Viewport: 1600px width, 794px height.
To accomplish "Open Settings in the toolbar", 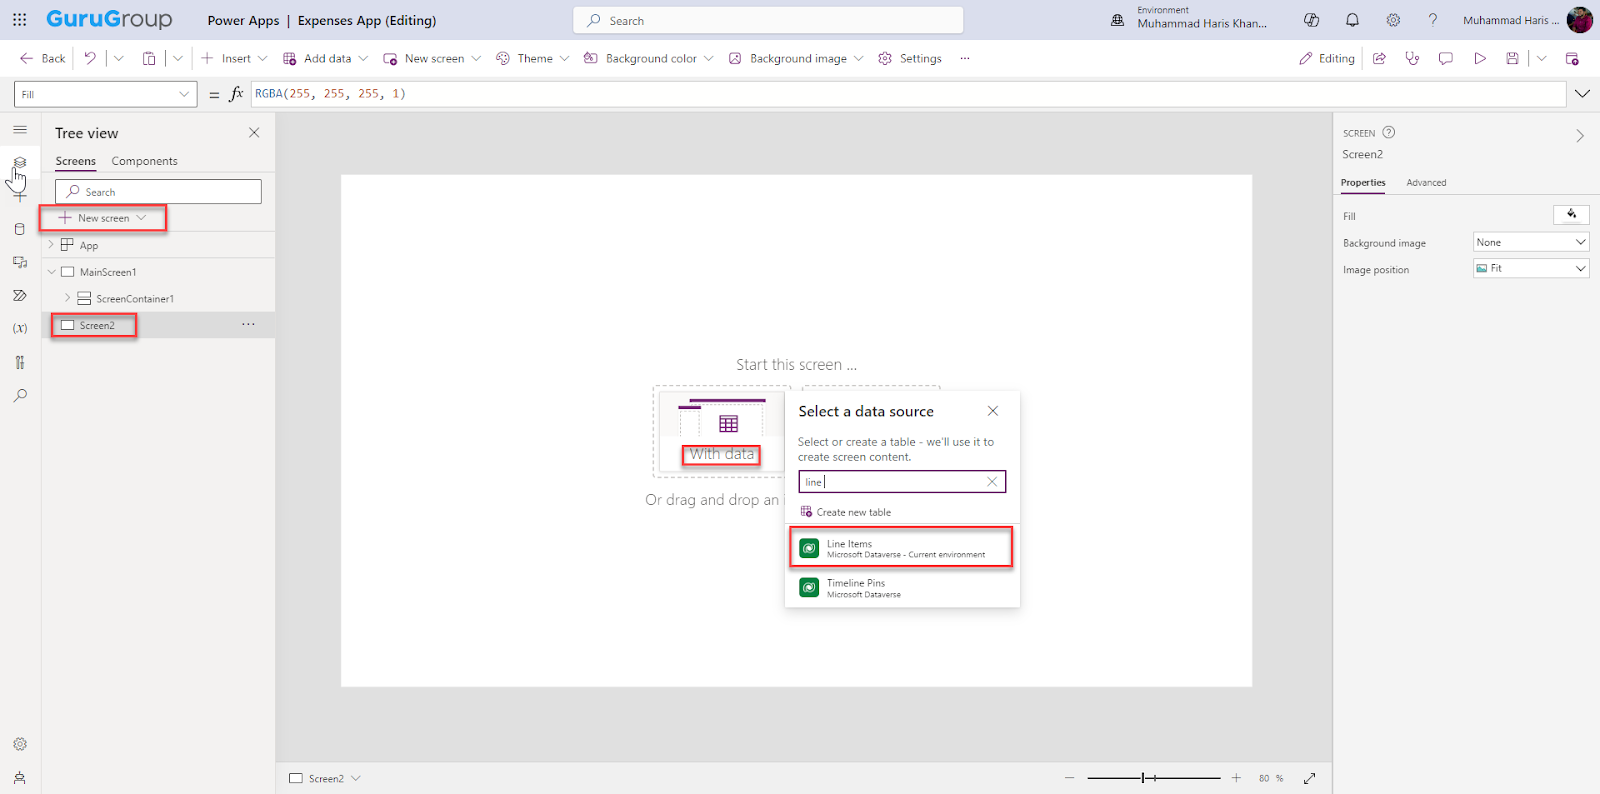I will (910, 58).
